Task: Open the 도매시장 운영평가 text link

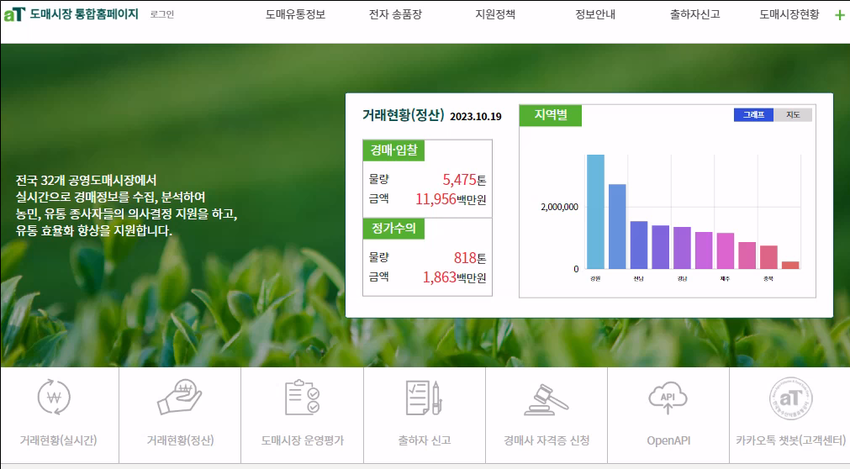Action: click(x=302, y=440)
